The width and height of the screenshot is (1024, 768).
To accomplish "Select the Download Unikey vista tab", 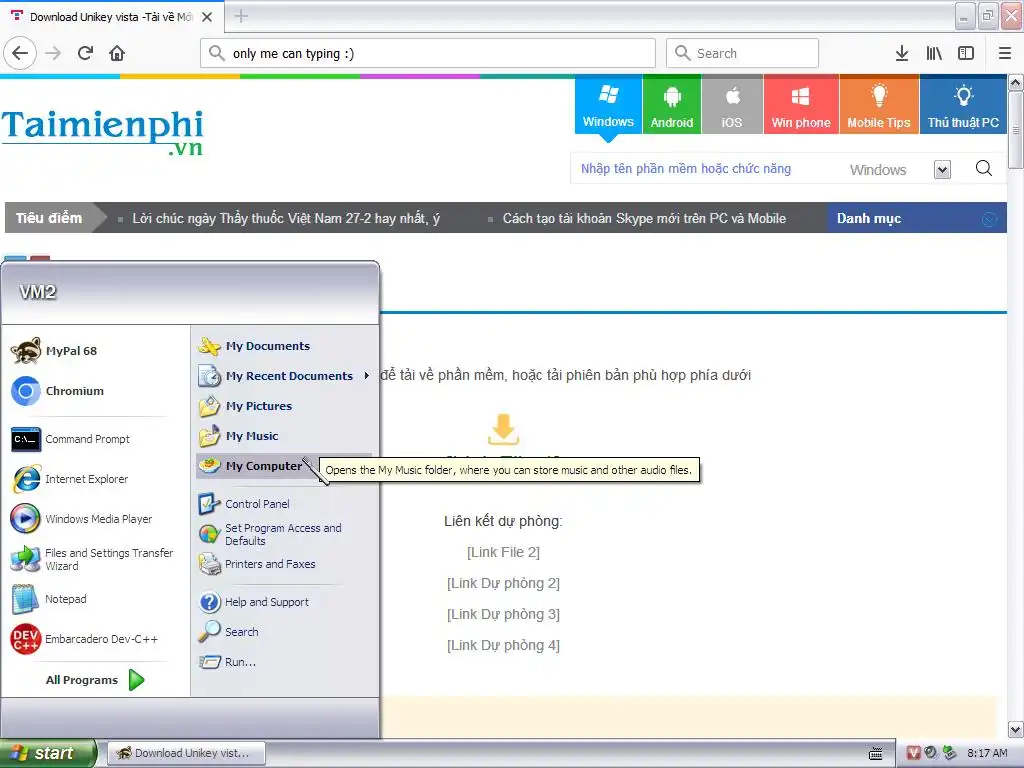I will pos(112,17).
